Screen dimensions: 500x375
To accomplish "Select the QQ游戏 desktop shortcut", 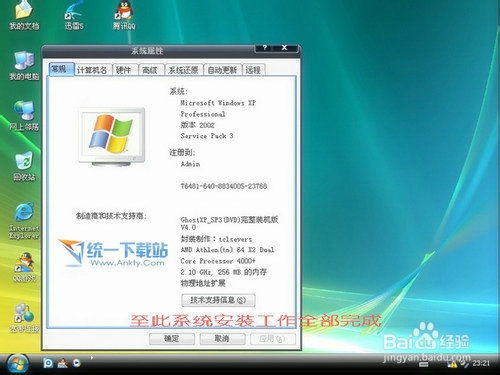I will pos(24,267).
